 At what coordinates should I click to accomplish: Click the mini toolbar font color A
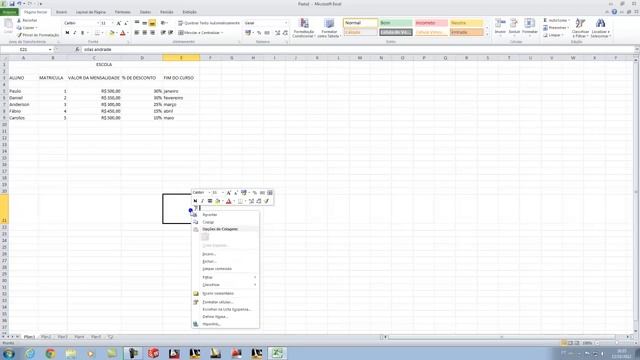point(229,201)
